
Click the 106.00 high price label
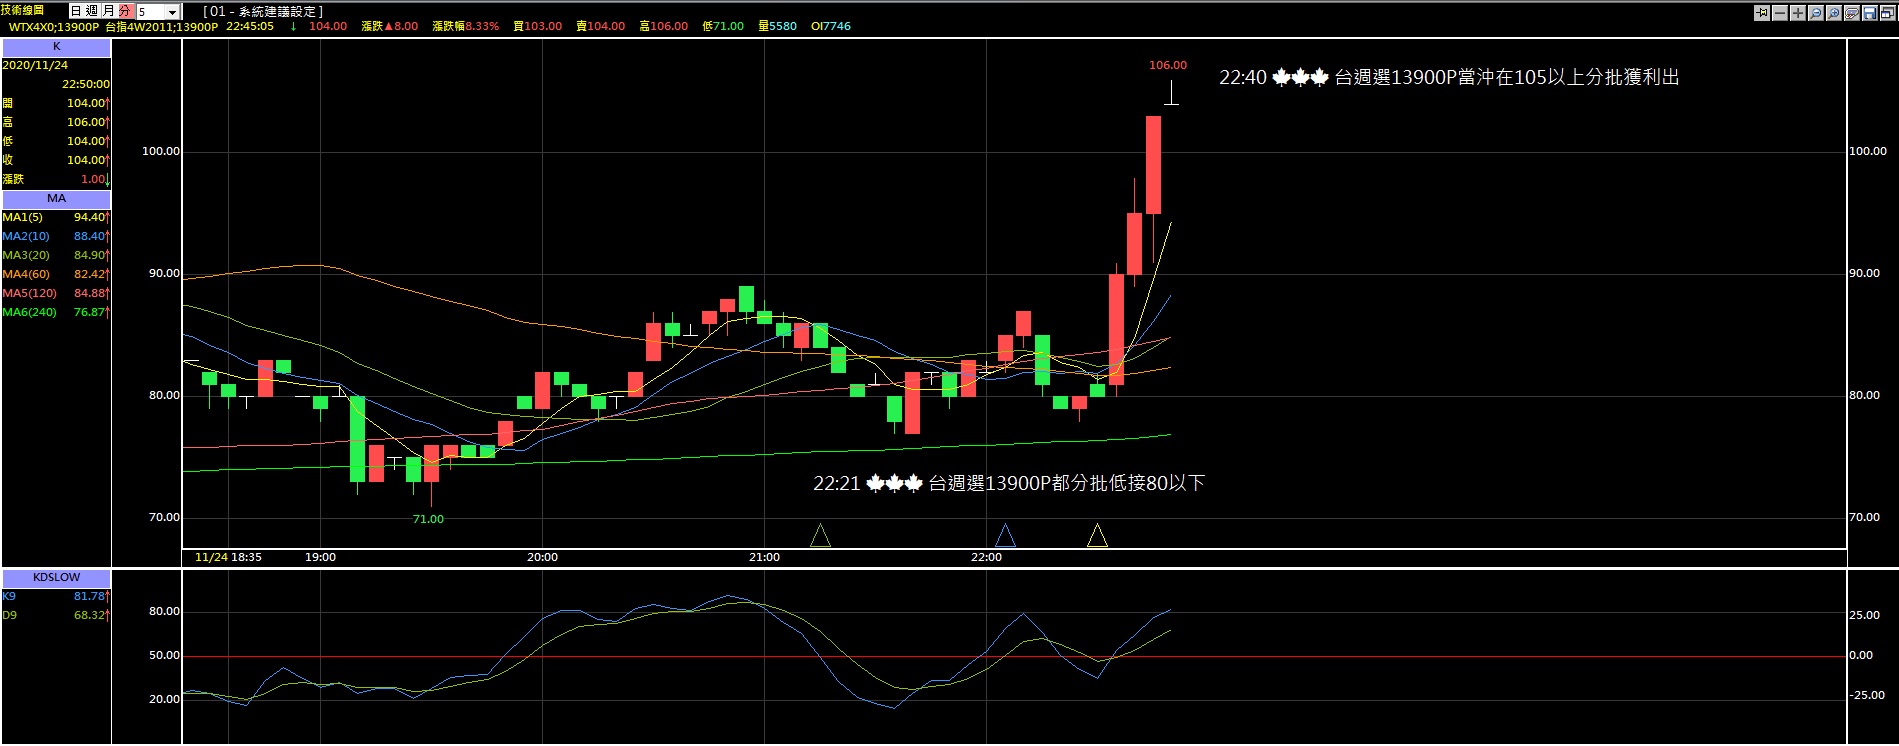pyautogui.click(x=1168, y=65)
